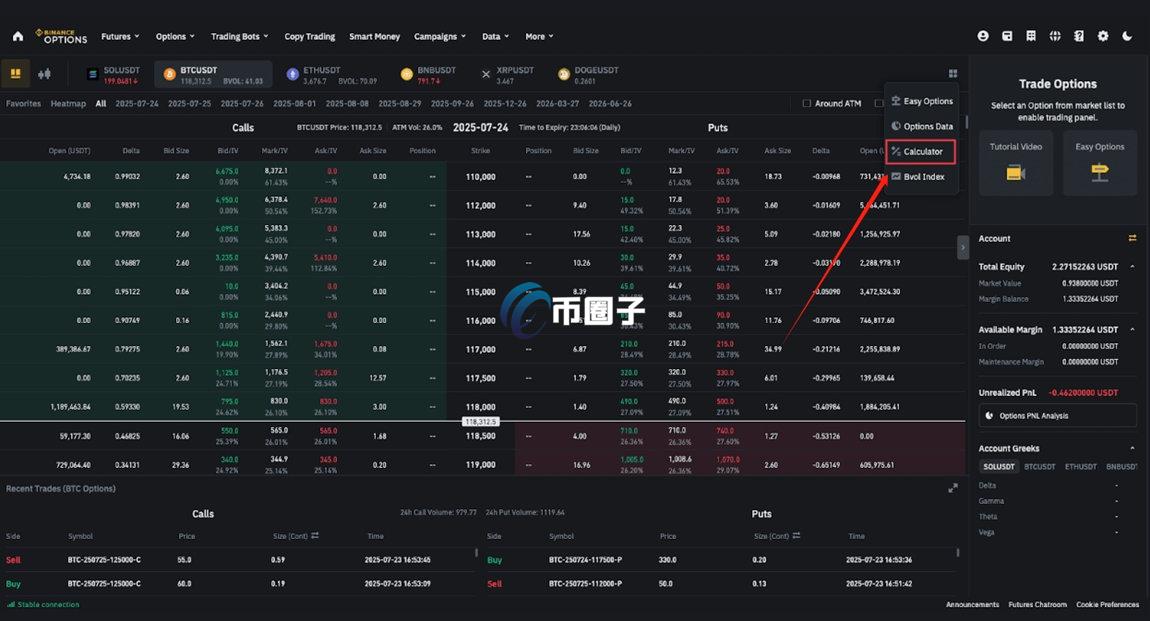Open the settings gear
Viewport: 1150px width, 621px height.
point(1102,35)
